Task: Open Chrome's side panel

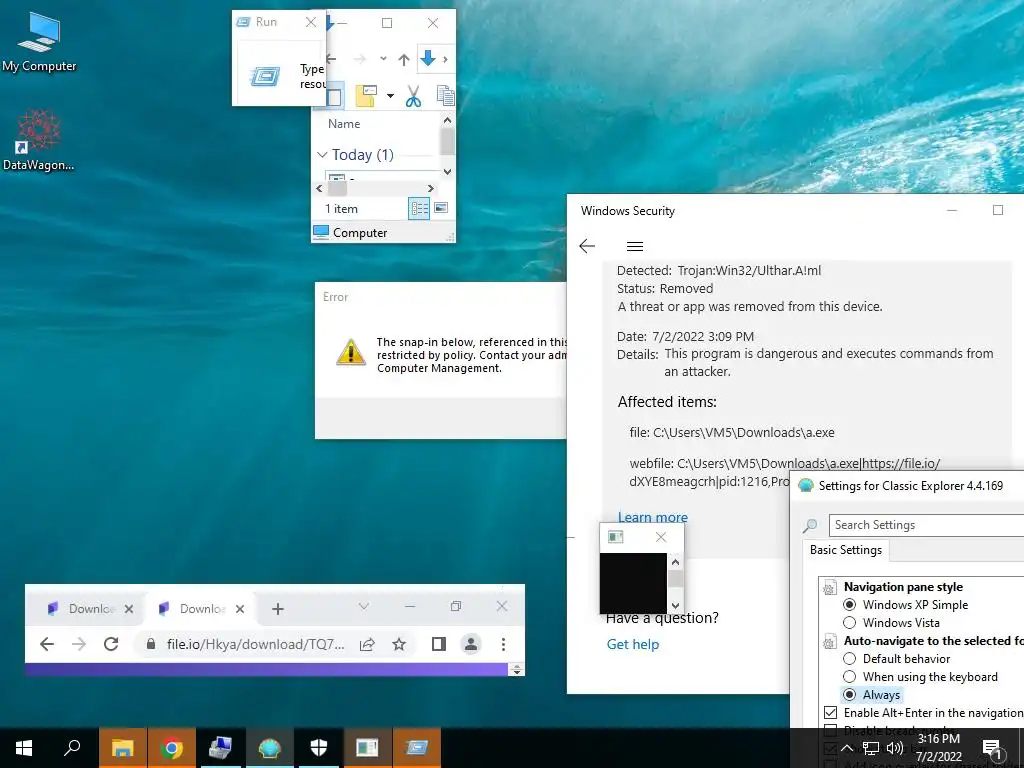Action: click(x=439, y=645)
